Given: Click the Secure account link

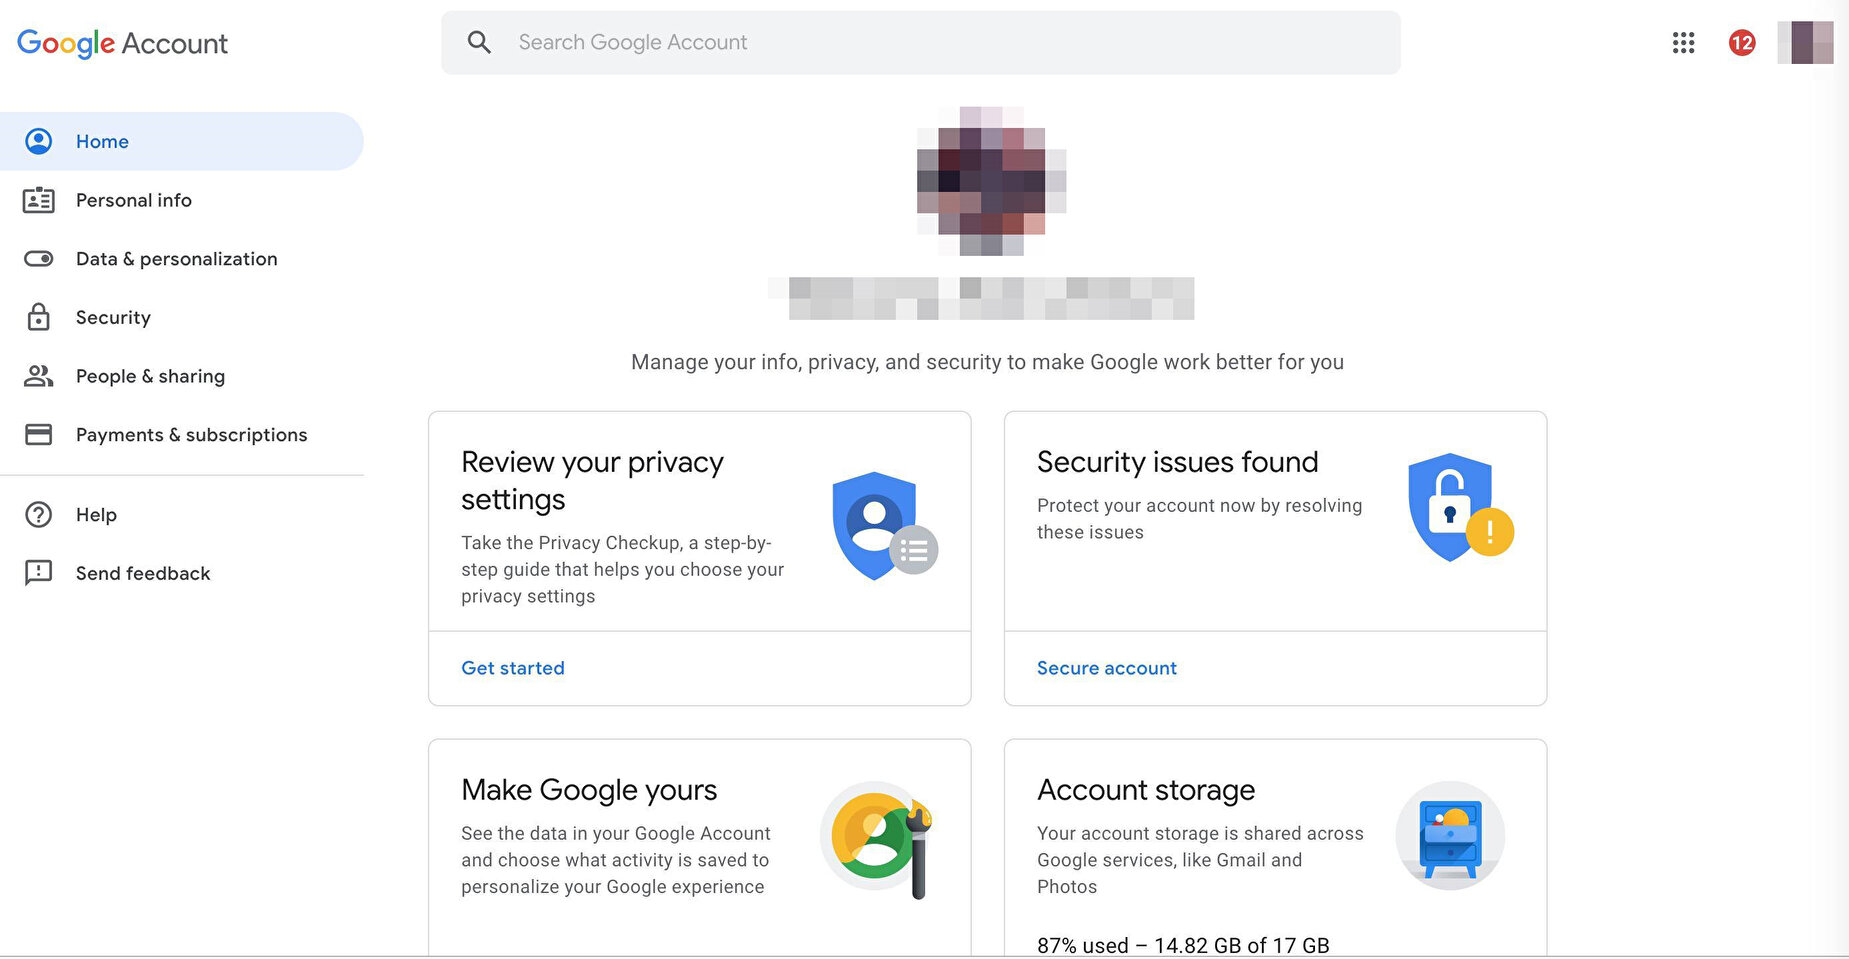Looking at the screenshot, I should click(1106, 668).
